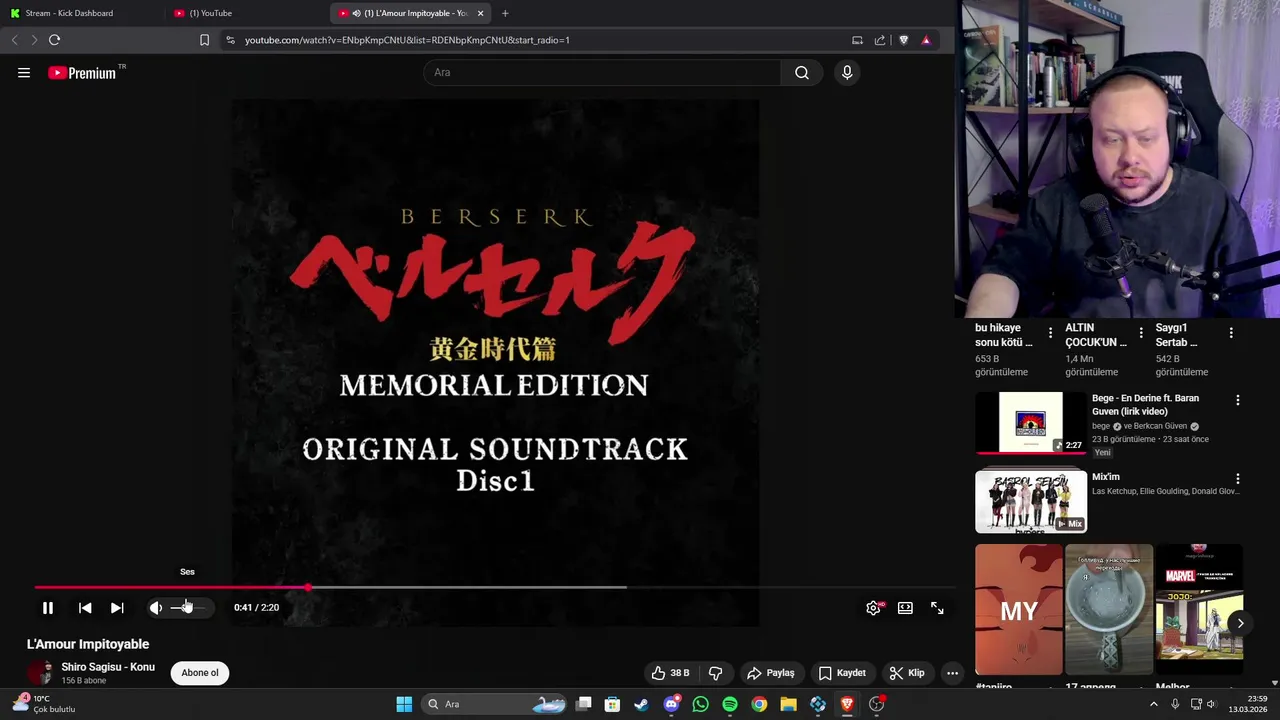Open the Brave Shields lion icon
This screenshot has width=1280, height=720.
[x=903, y=40]
